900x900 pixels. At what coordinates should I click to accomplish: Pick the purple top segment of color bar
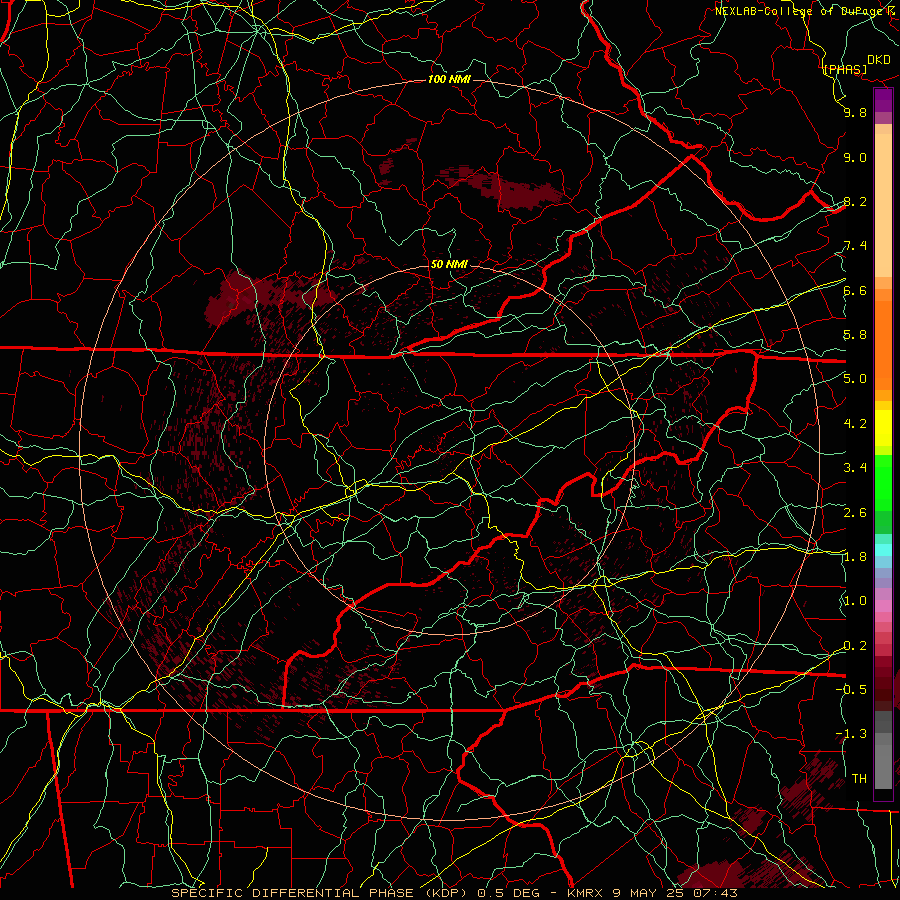coord(883,100)
